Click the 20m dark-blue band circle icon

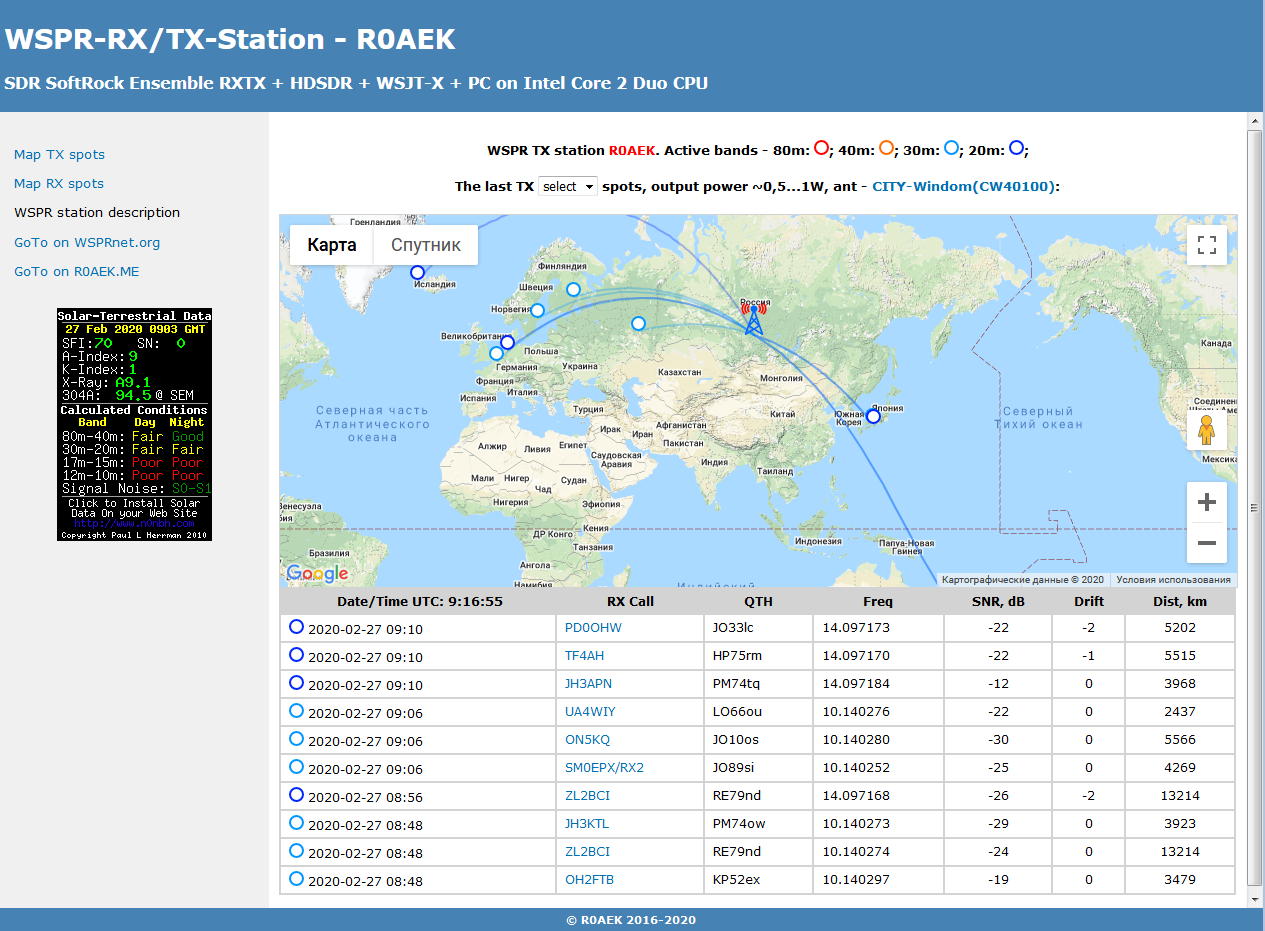click(x=1016, y=148)
